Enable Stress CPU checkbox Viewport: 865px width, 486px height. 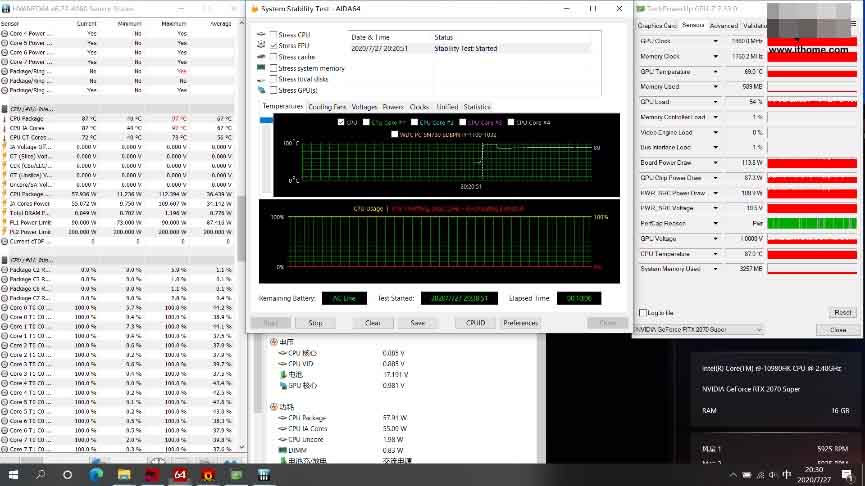pyautogui.click(x=273, y=34)
